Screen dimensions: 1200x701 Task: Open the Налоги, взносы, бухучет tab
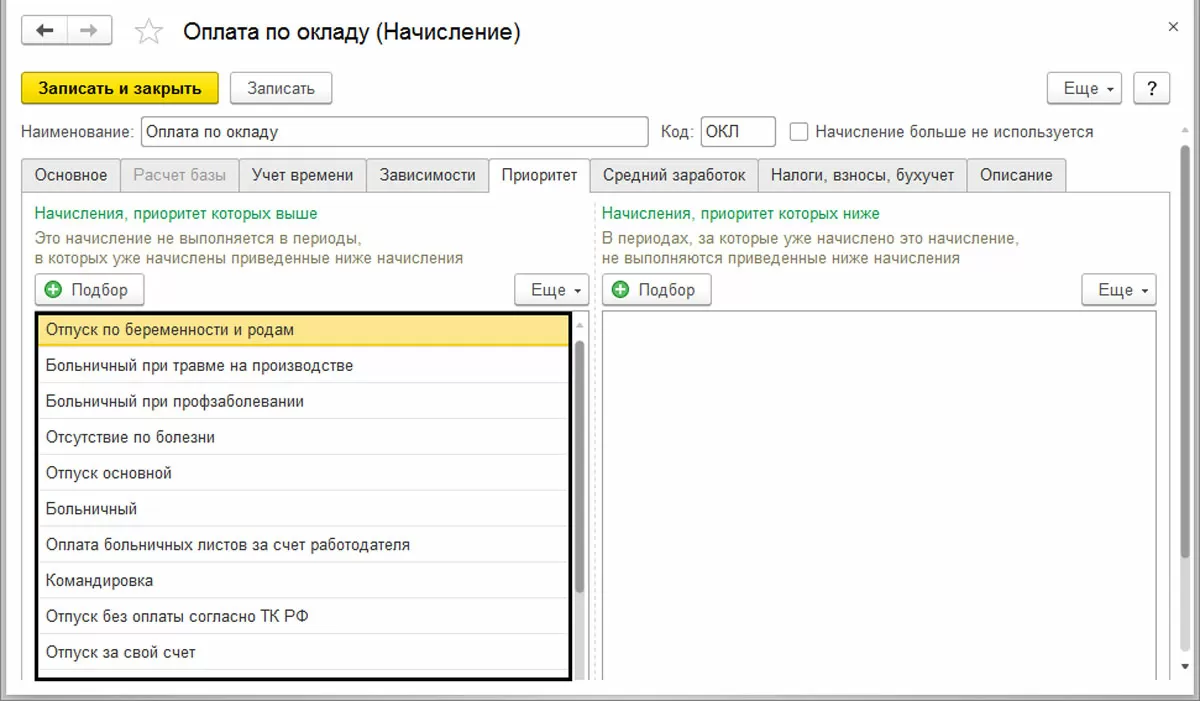(862, 175)
